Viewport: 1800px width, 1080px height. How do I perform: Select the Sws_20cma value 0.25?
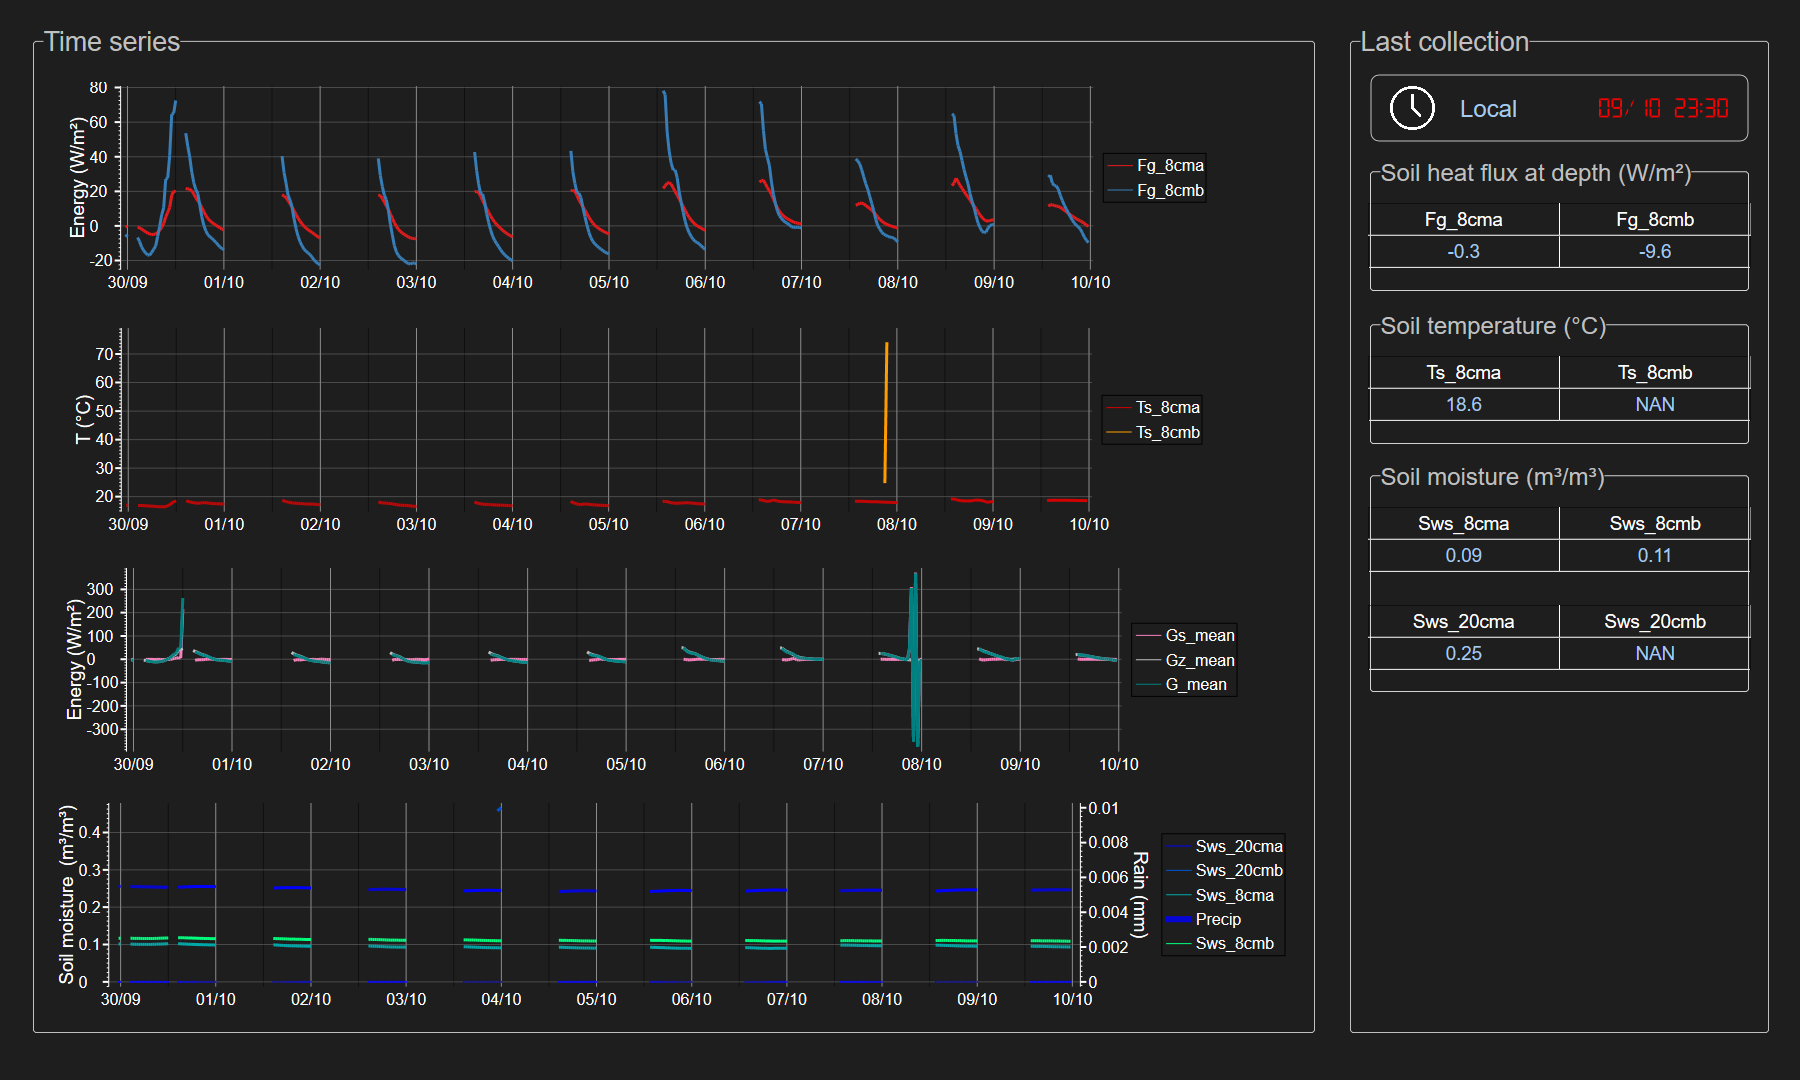click(x=1463, y=654)
